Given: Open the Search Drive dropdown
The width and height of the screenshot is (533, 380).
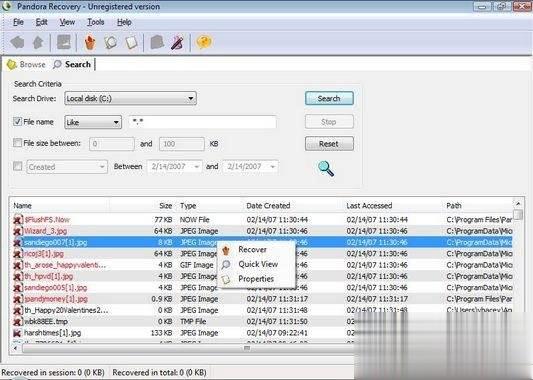Looking at the screenshot, I should pyautogui.click(x=131, y=99).
